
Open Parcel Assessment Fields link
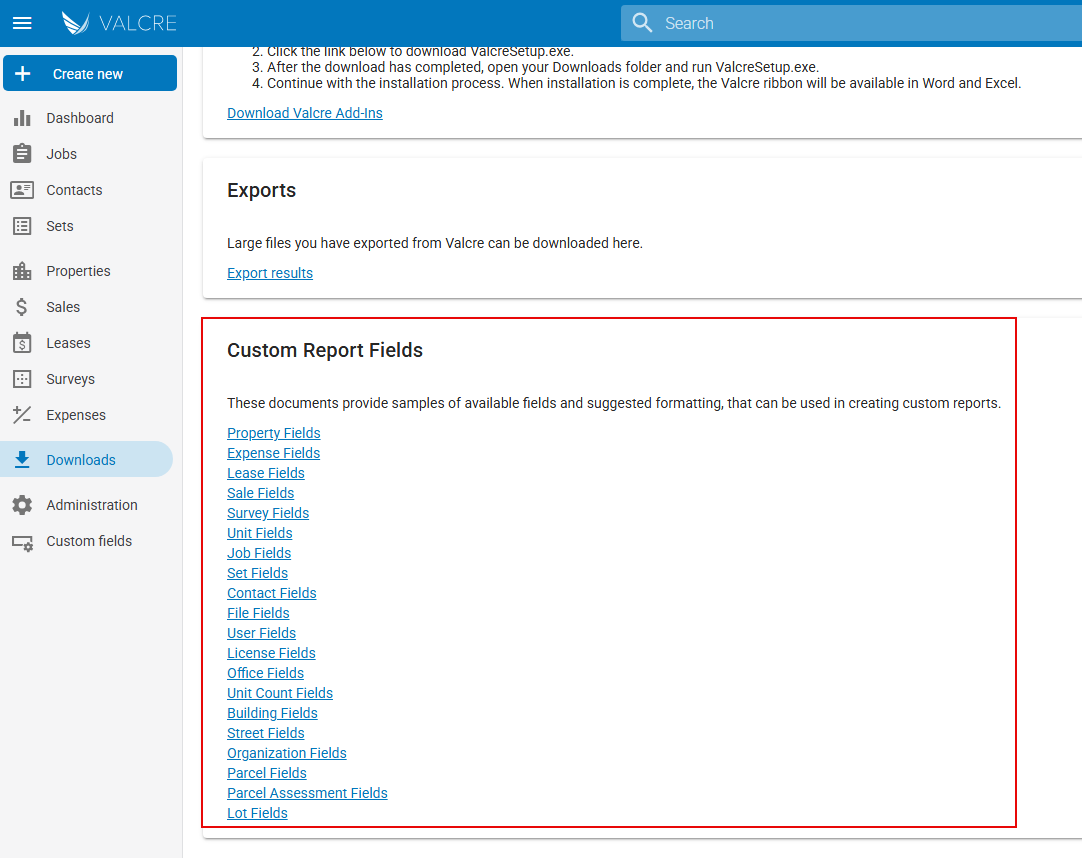[307, 793]
